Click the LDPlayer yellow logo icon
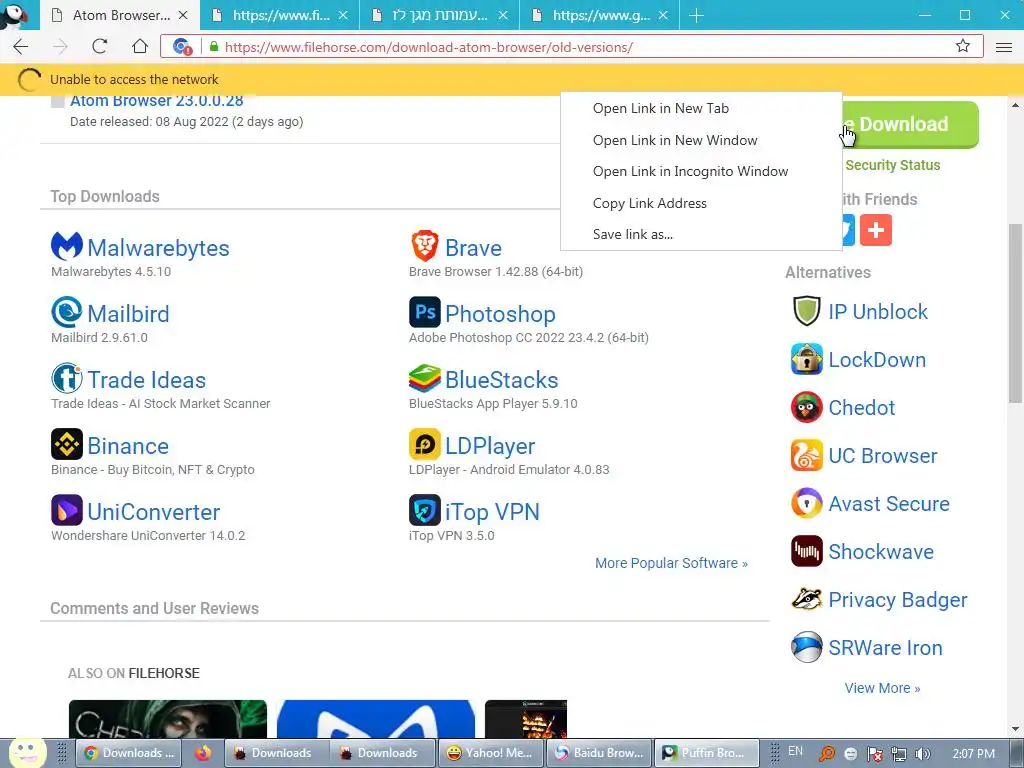 pos(424,444)
